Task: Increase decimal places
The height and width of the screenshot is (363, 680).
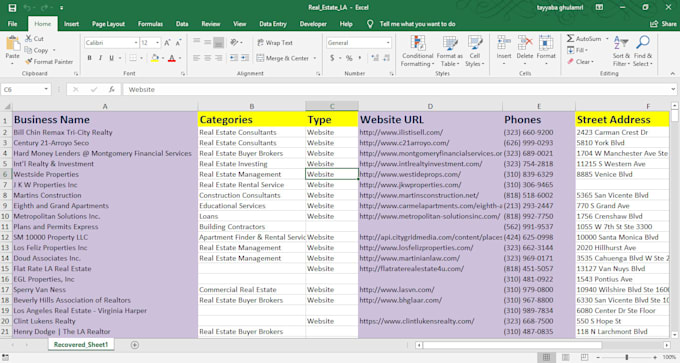Action: point(375,58)
